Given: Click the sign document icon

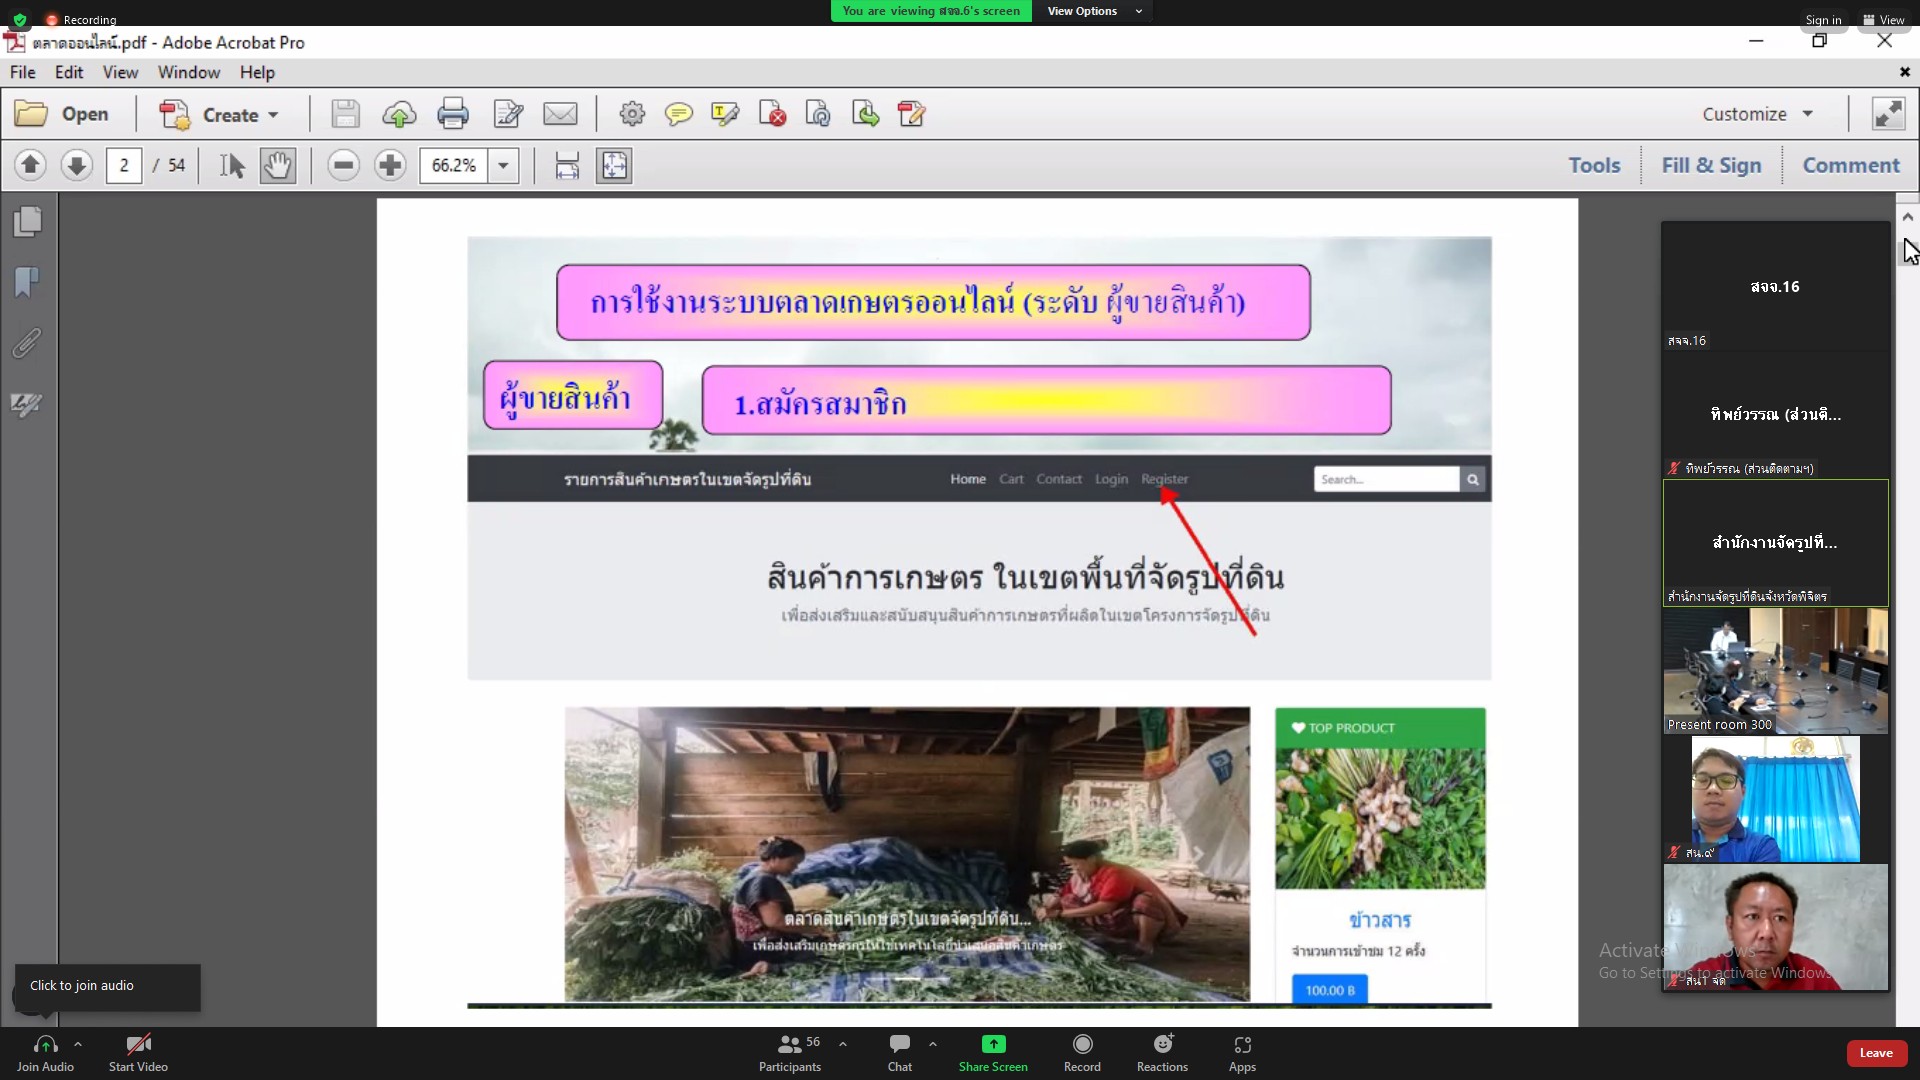Looking at the screenshot, I should (x=912, y=114).
